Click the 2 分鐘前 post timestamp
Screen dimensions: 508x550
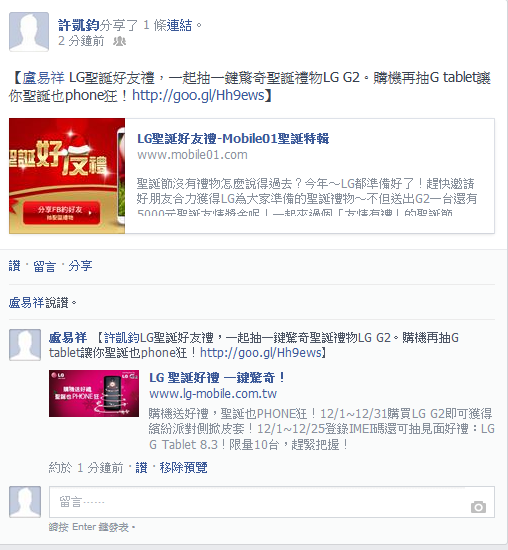tap(81, 41)
